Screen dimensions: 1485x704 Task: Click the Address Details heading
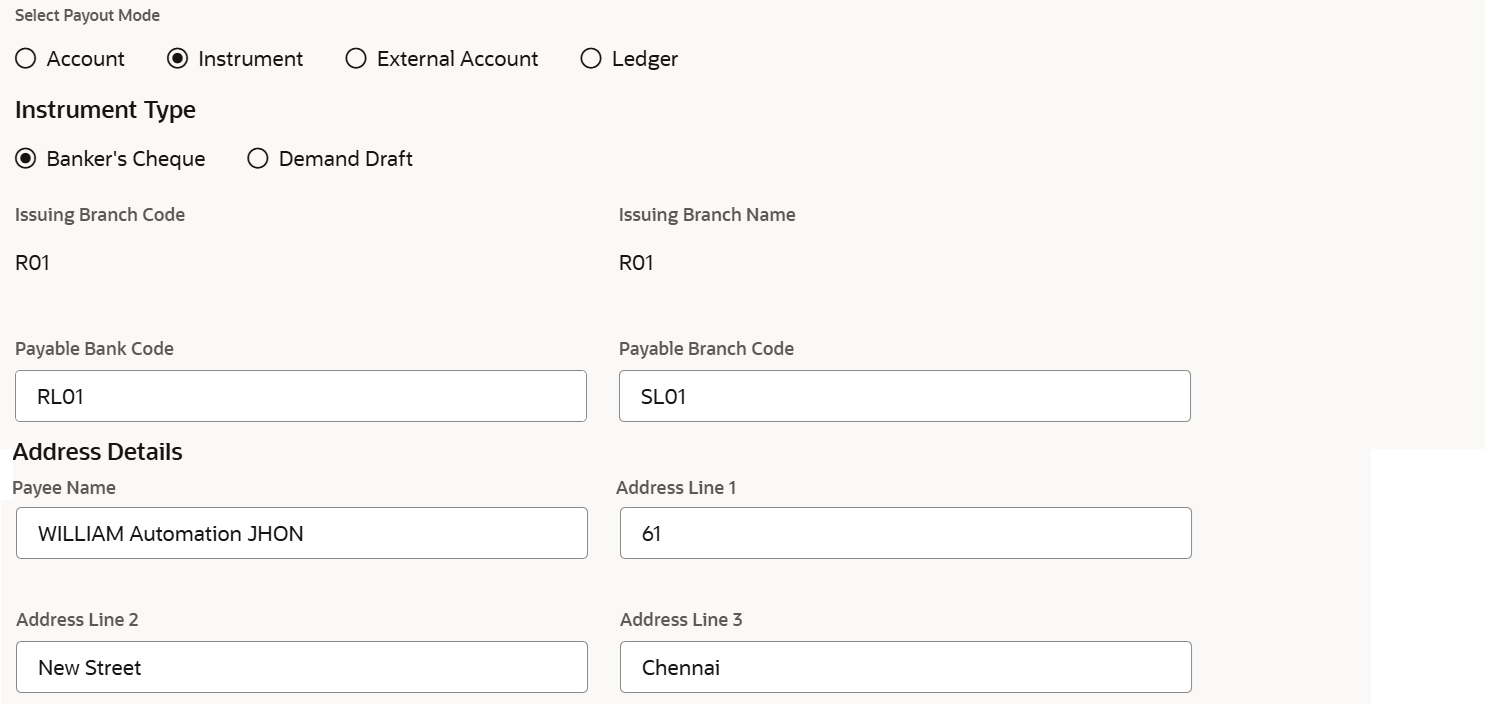[x=98, y=452]
